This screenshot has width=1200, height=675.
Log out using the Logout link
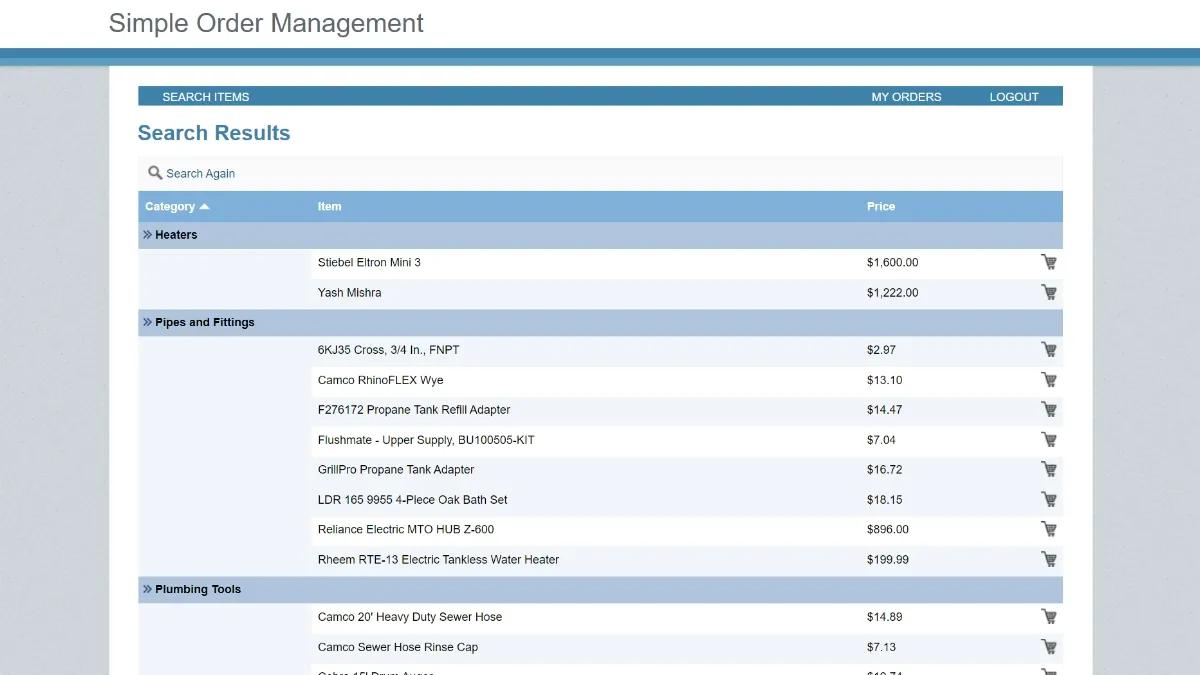[1013, 97]
